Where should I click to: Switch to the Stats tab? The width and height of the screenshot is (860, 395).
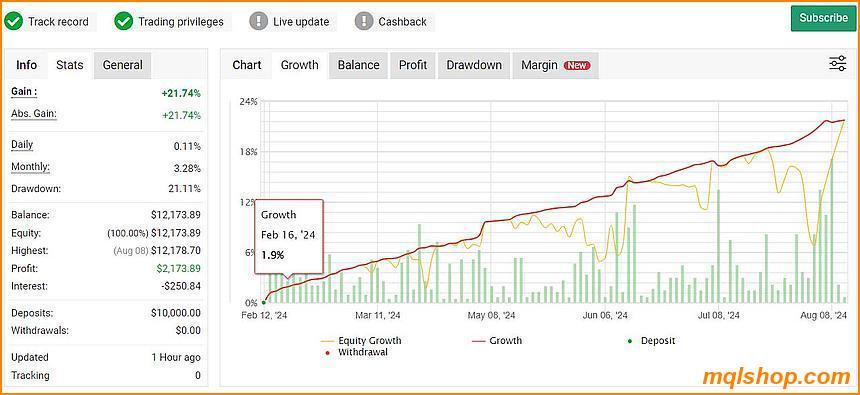(70, 65)
